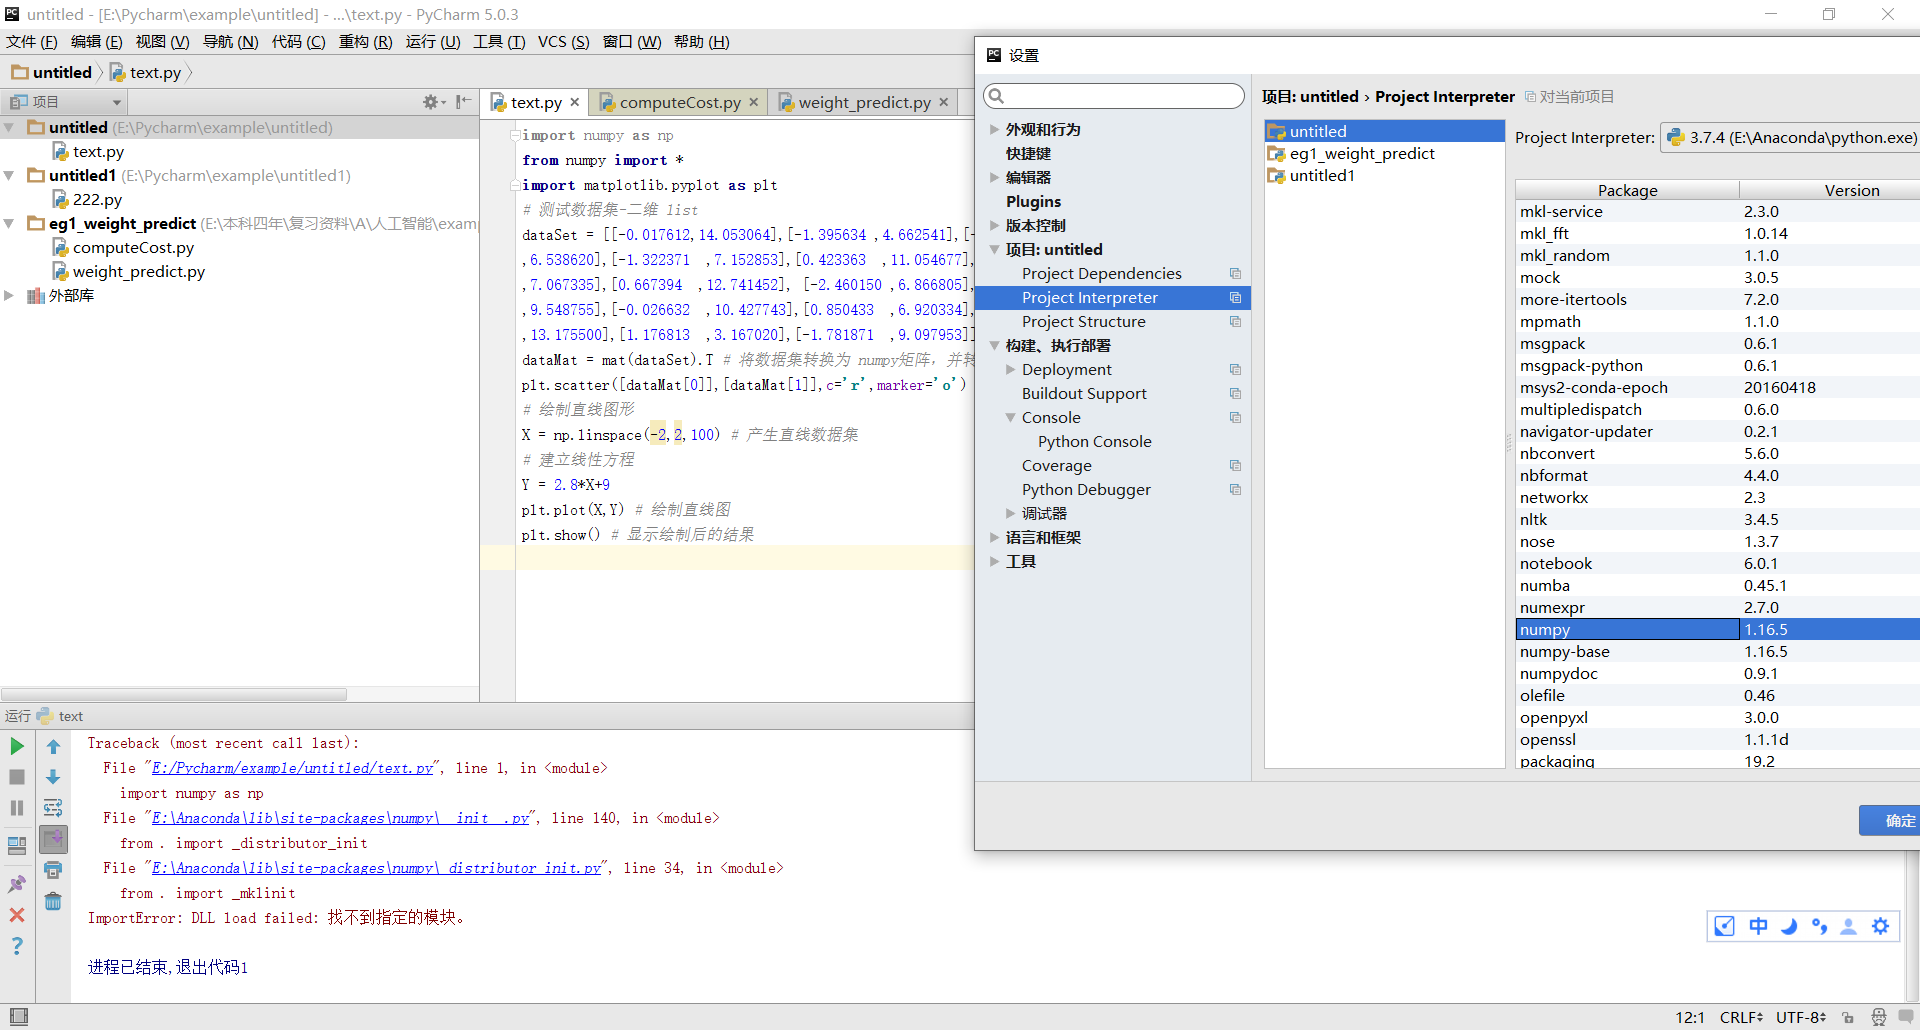
Task: Clear console with the trash icon
Action: tap(53, 901)
